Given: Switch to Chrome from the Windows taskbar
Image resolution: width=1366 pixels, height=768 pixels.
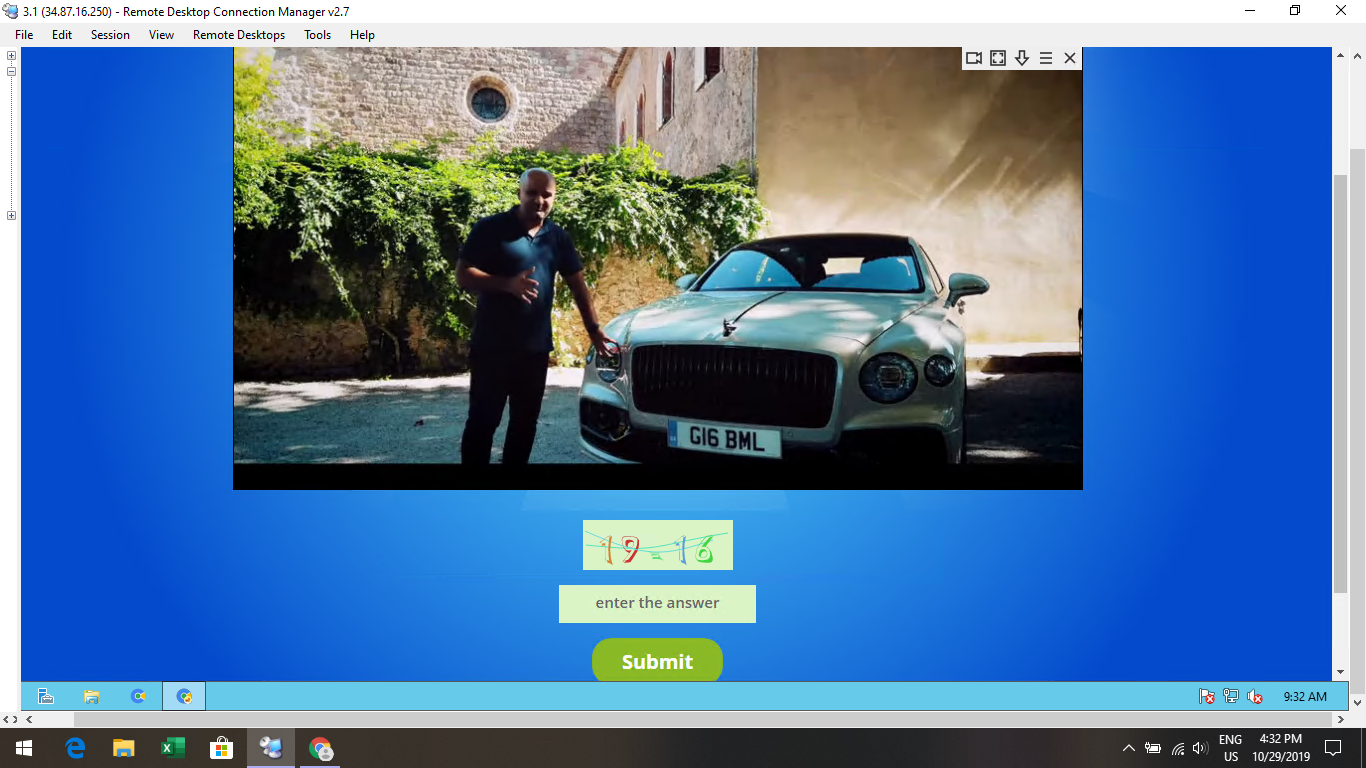Looking at the screenshot, I should [x=320, y=748].
